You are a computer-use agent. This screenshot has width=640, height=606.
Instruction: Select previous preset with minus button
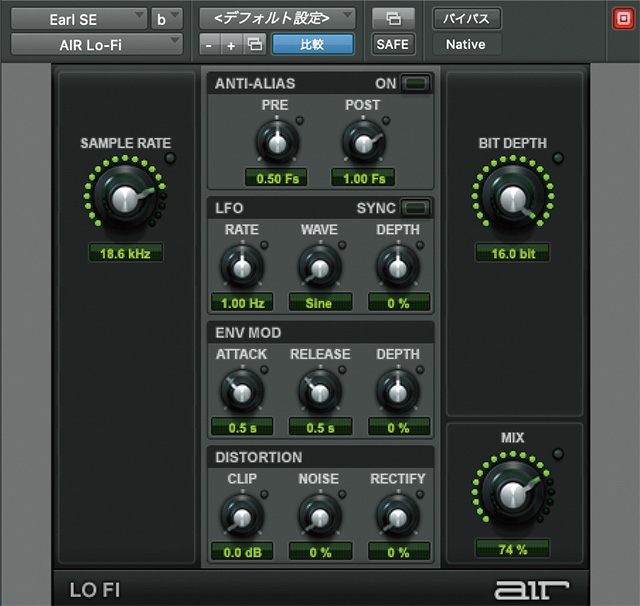[x=209, y=44]
